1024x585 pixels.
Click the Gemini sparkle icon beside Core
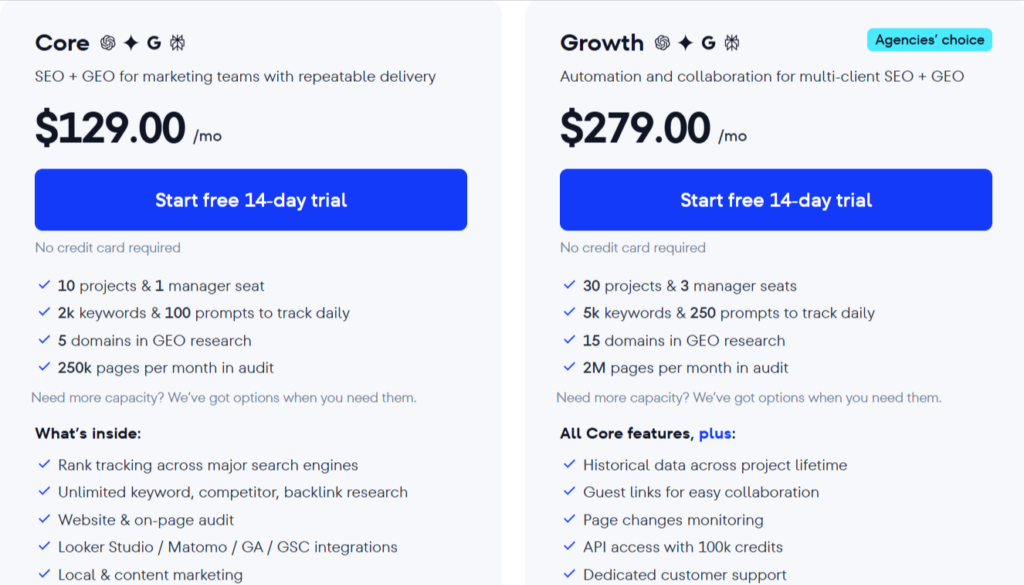point(131,43)
